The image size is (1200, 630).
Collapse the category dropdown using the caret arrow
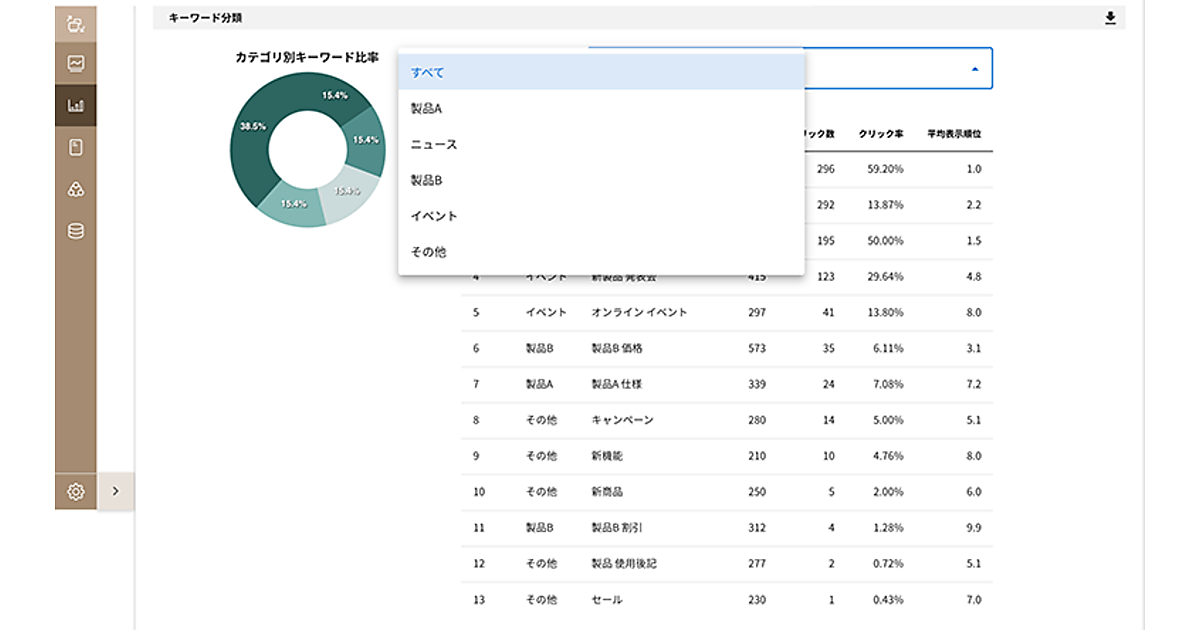[975, 69]
